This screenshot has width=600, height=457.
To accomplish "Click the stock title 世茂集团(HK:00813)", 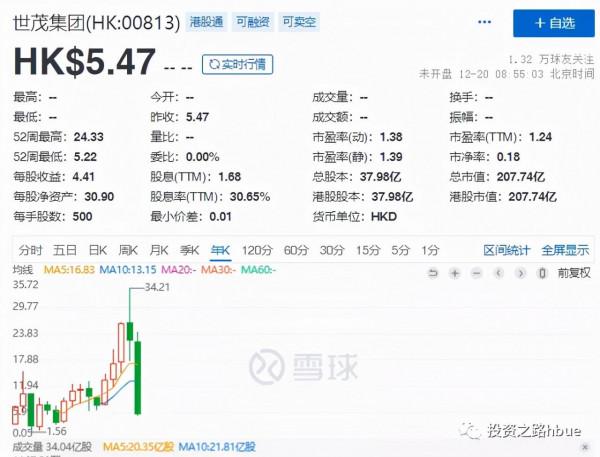I will coord(96,23).
